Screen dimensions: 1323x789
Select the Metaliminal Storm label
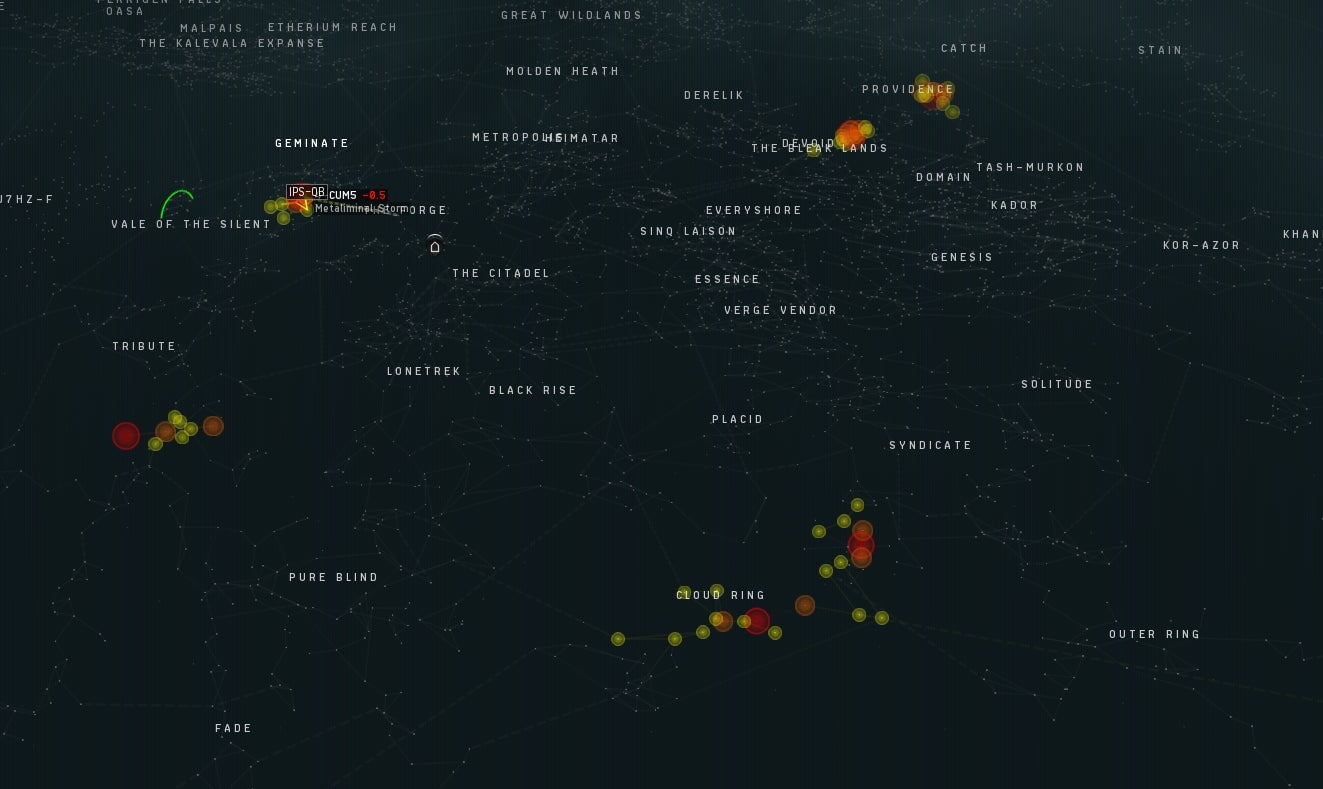click(361, 209)
